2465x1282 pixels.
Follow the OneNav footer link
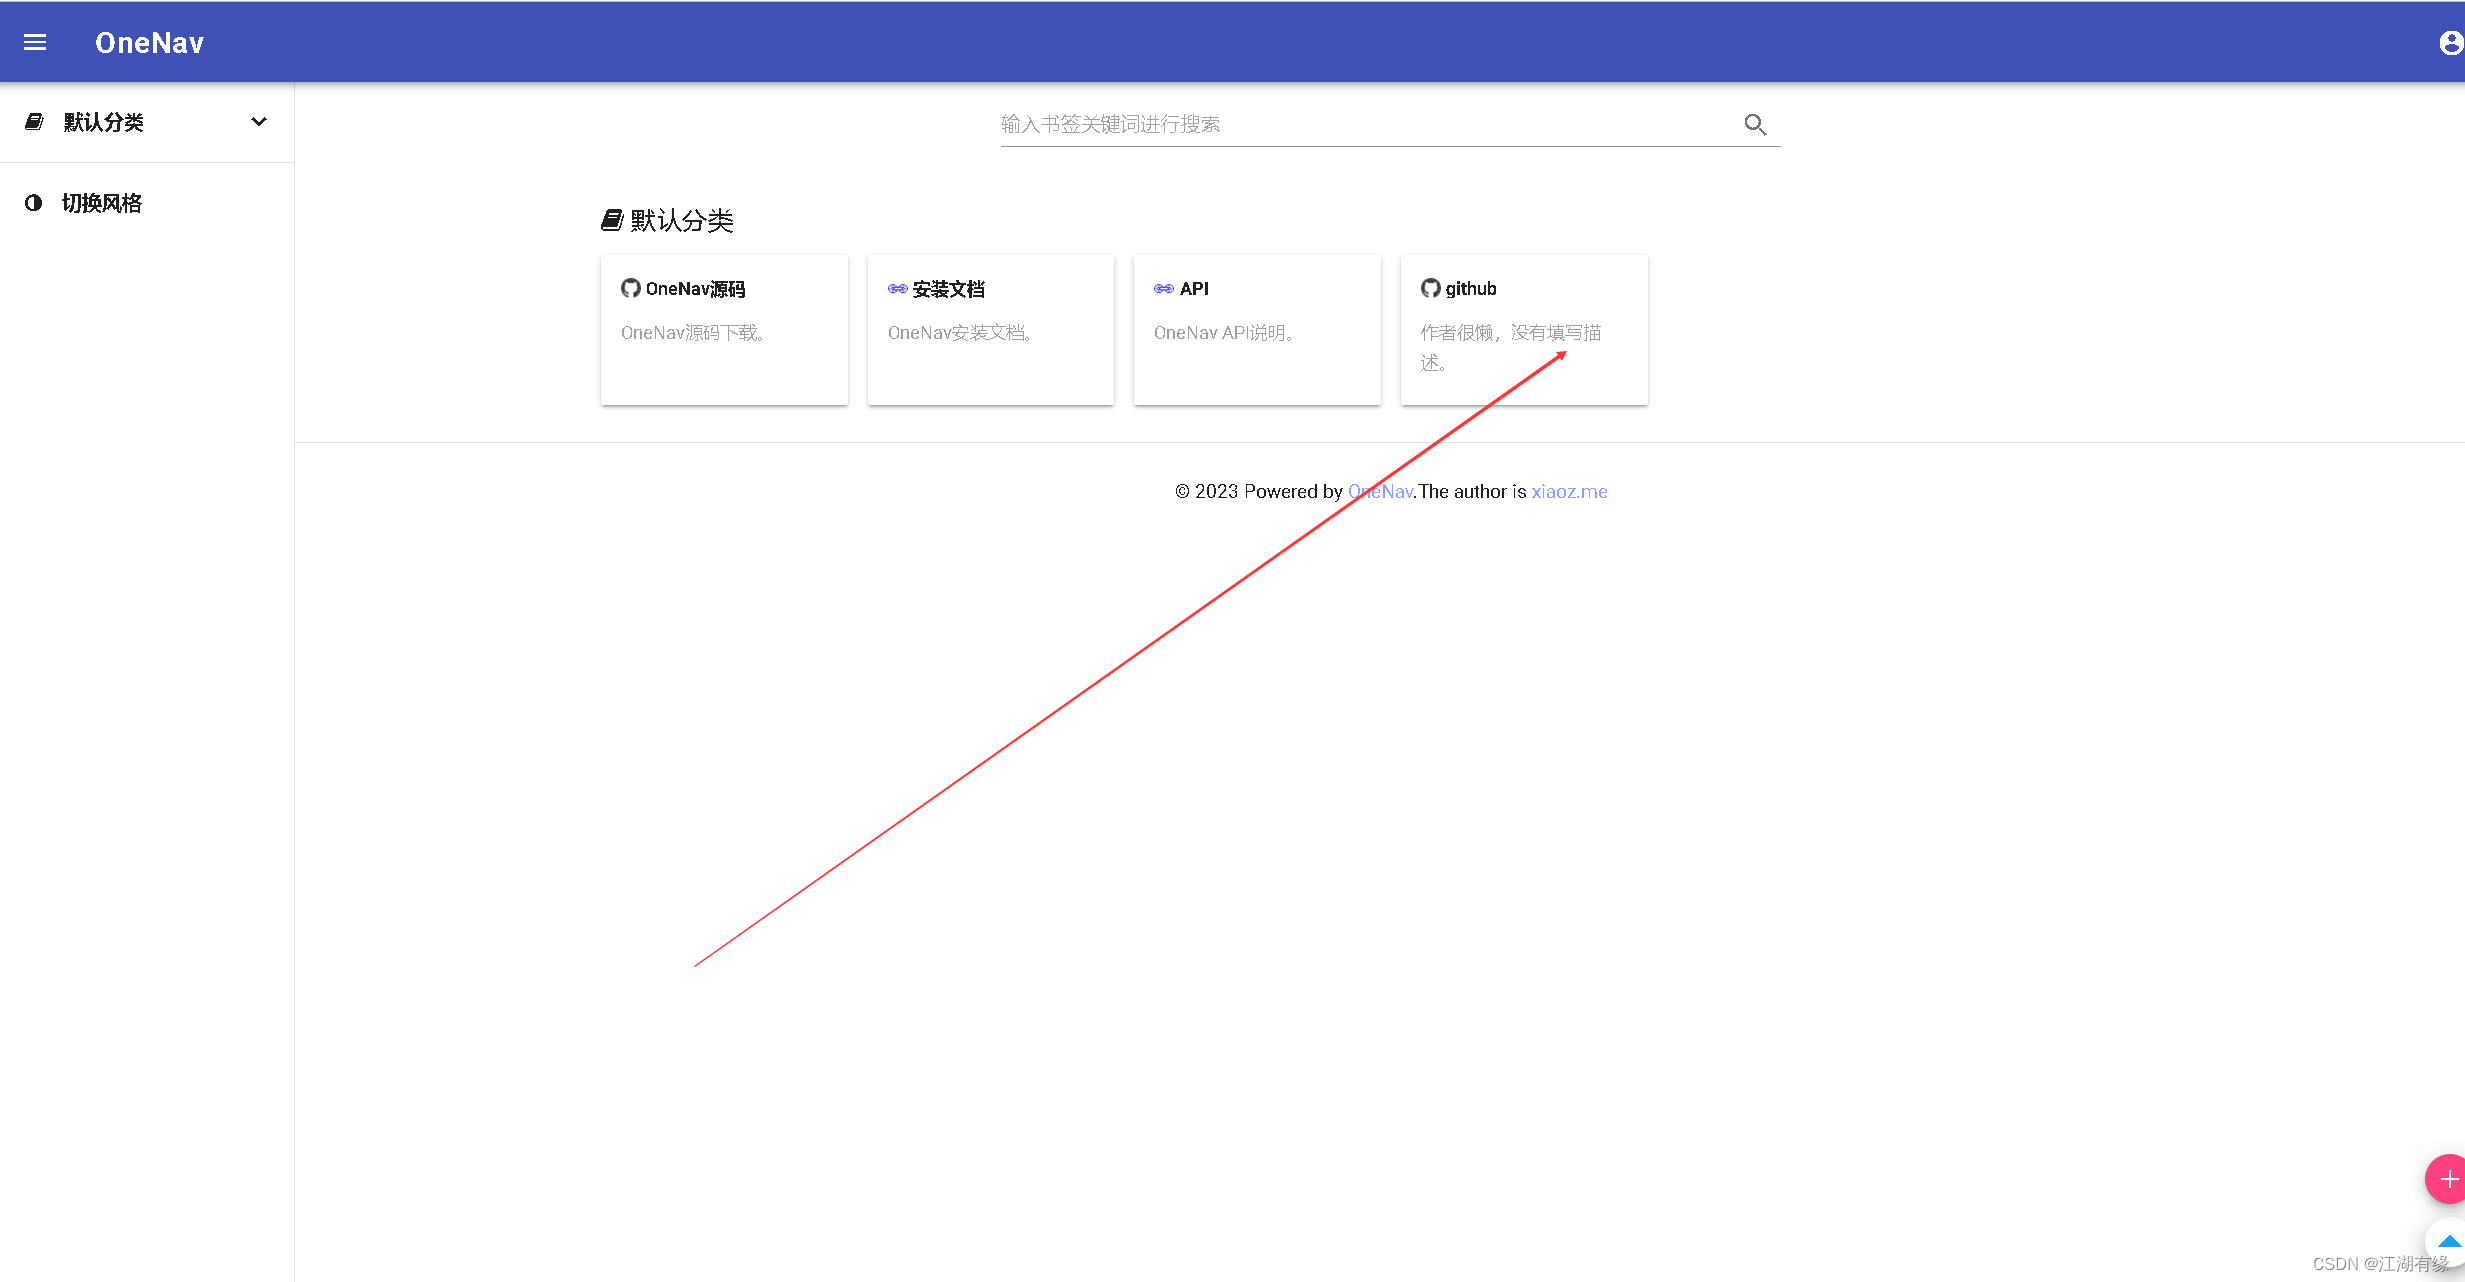[x=1380, y=491]
